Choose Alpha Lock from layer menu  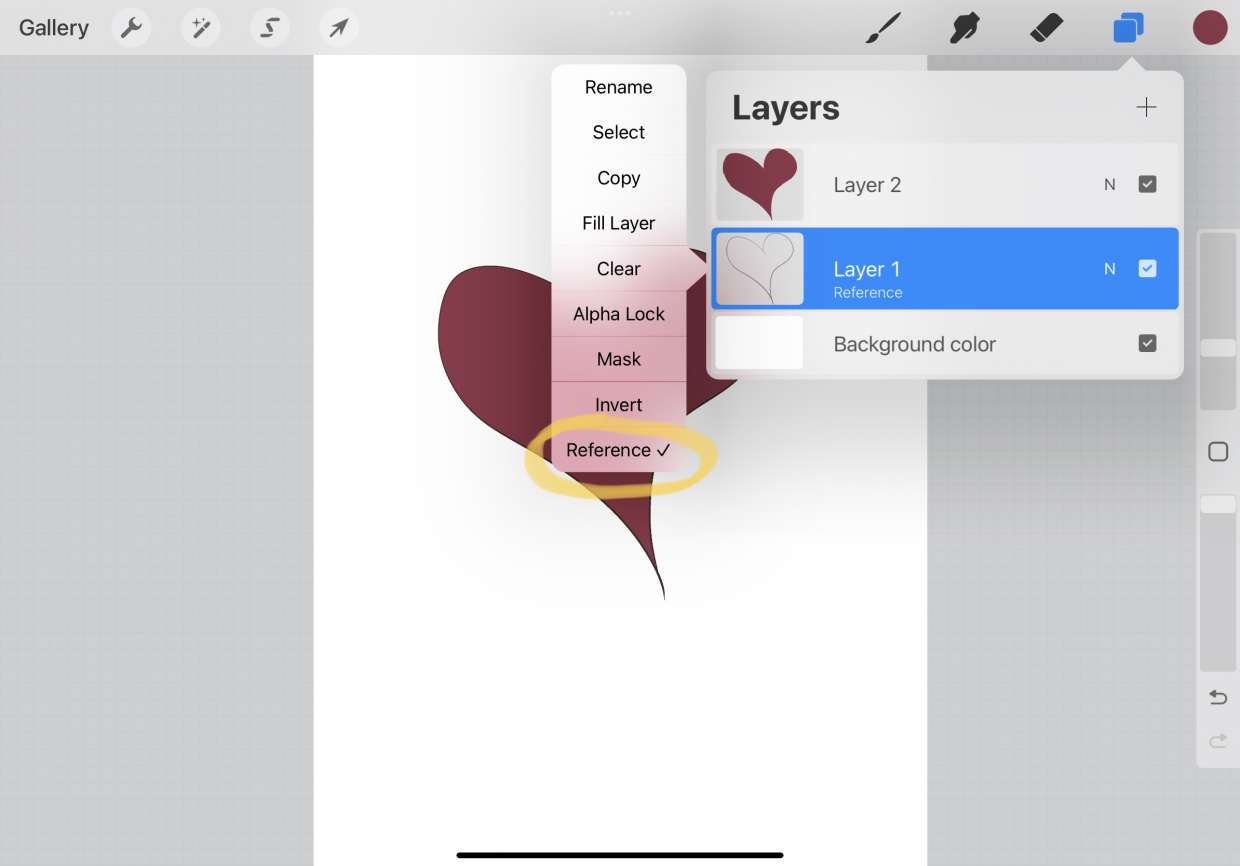pyautogui.click(x=618, y=314)
